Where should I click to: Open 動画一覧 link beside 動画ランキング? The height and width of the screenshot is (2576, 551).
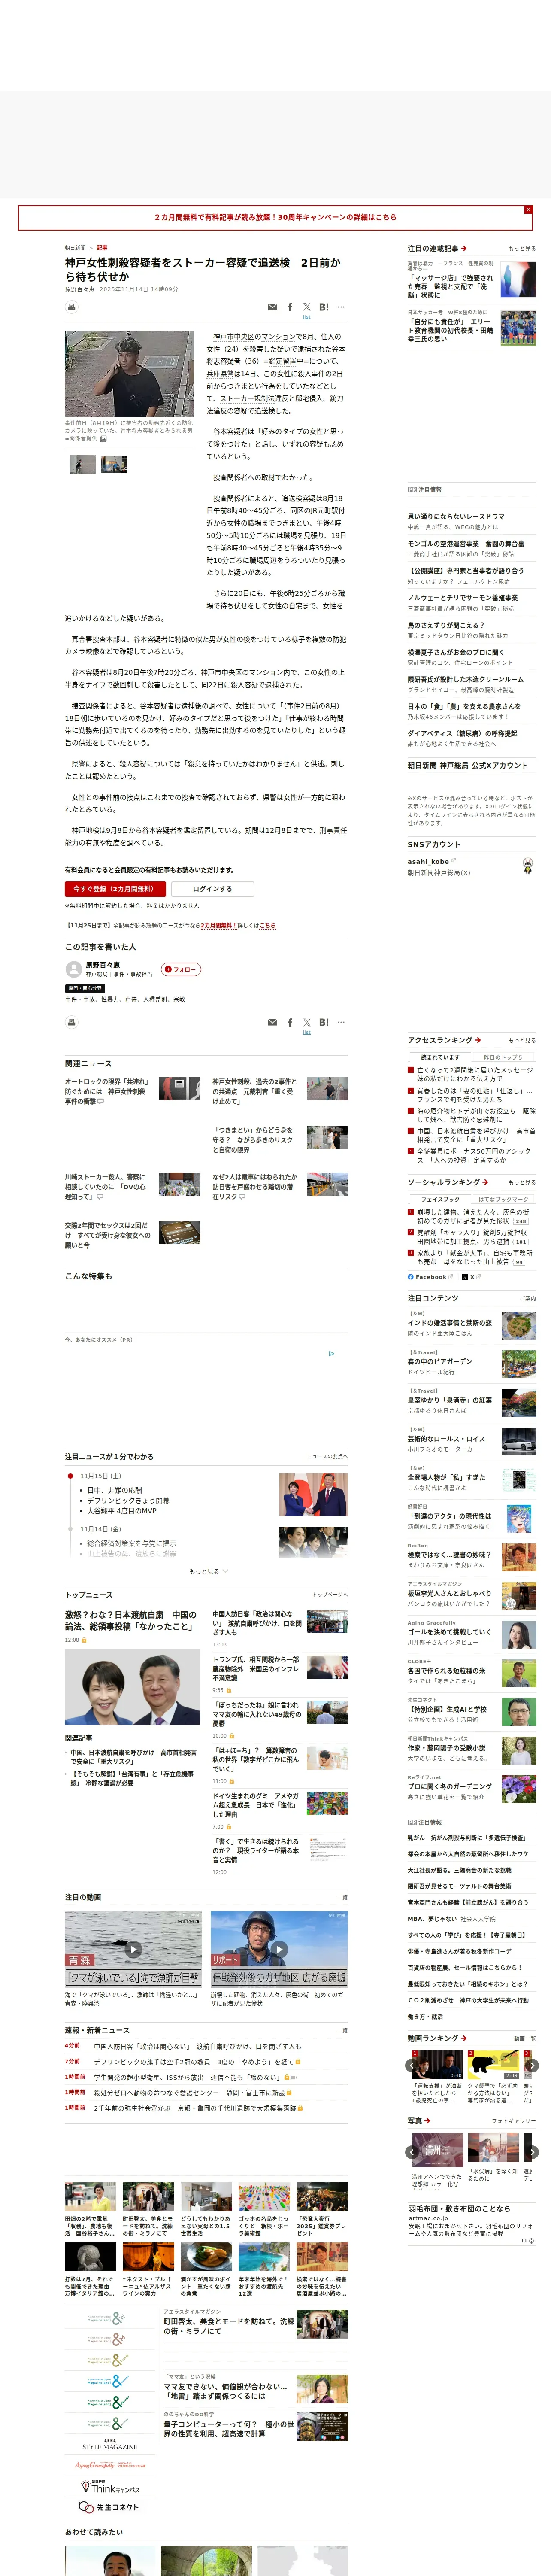(x=525, y=2038)
